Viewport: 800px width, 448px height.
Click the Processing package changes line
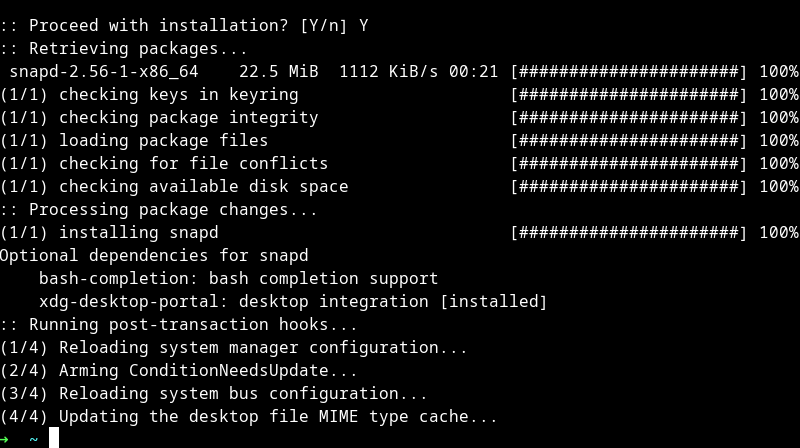pos(158,210)
